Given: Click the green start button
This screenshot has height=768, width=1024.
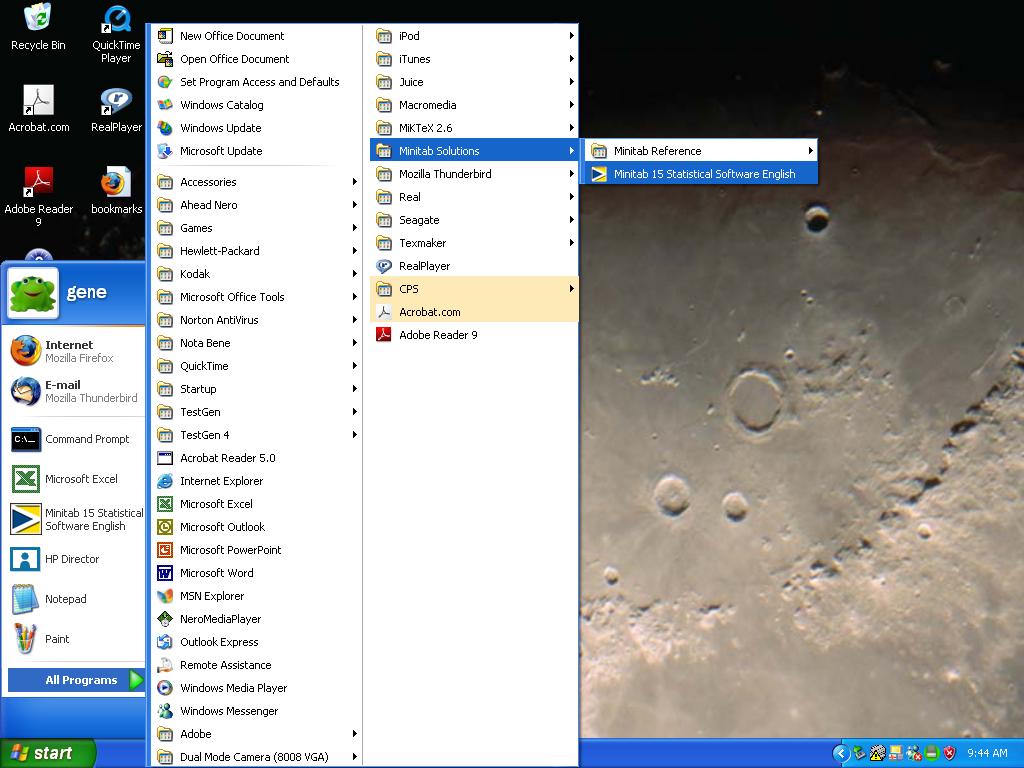Looking at the screenshot, I should (x=47, y=753).
